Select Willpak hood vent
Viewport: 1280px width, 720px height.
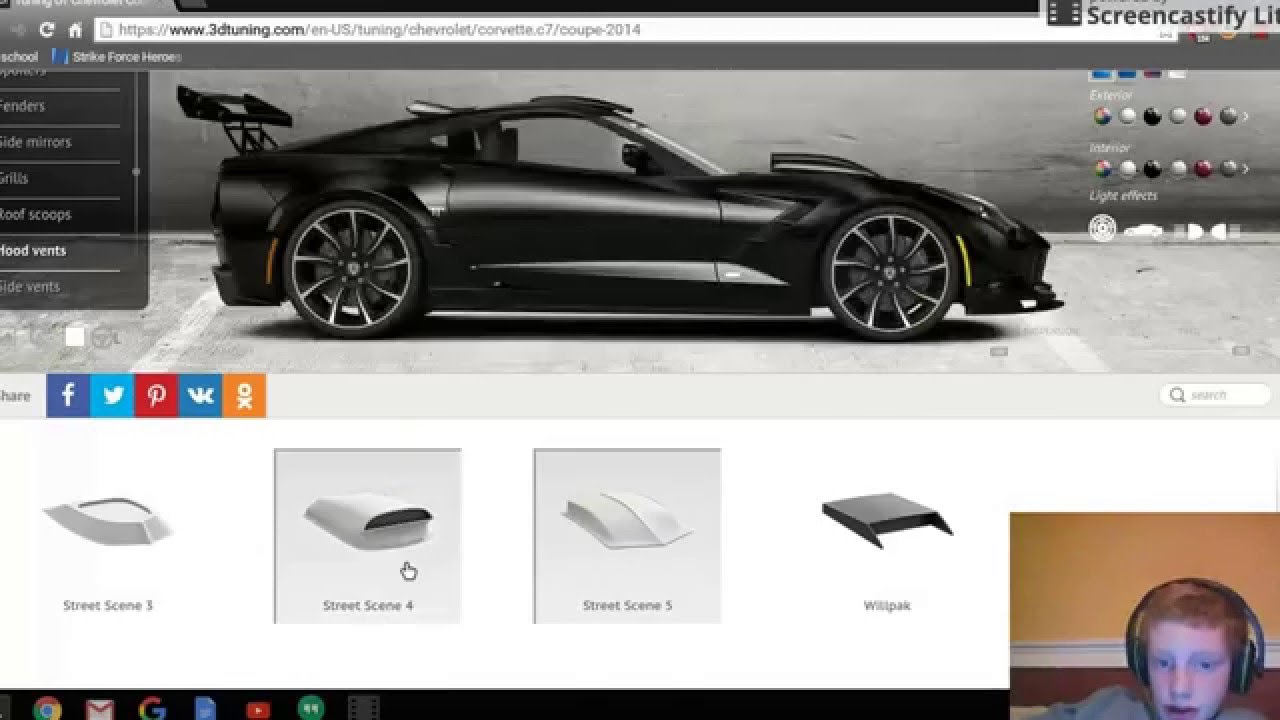point(887,536)
